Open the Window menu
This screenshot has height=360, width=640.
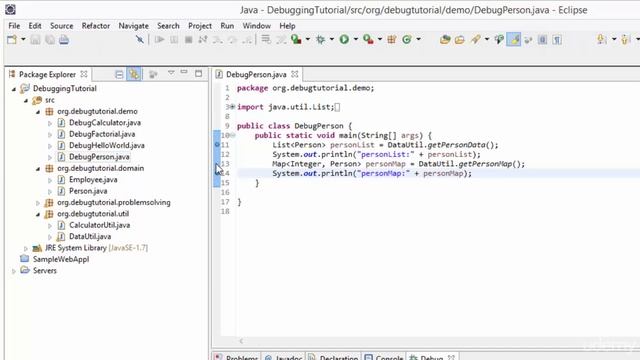click(257, 26)
